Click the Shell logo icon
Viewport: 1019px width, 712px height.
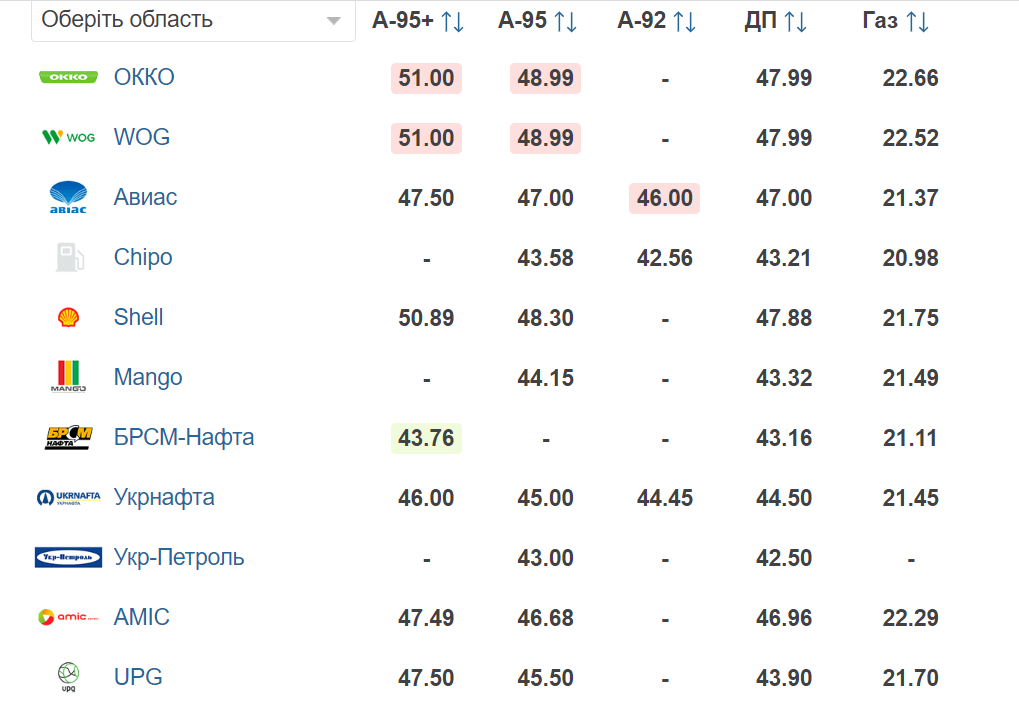pyautogui.click(x=68, y=317)
